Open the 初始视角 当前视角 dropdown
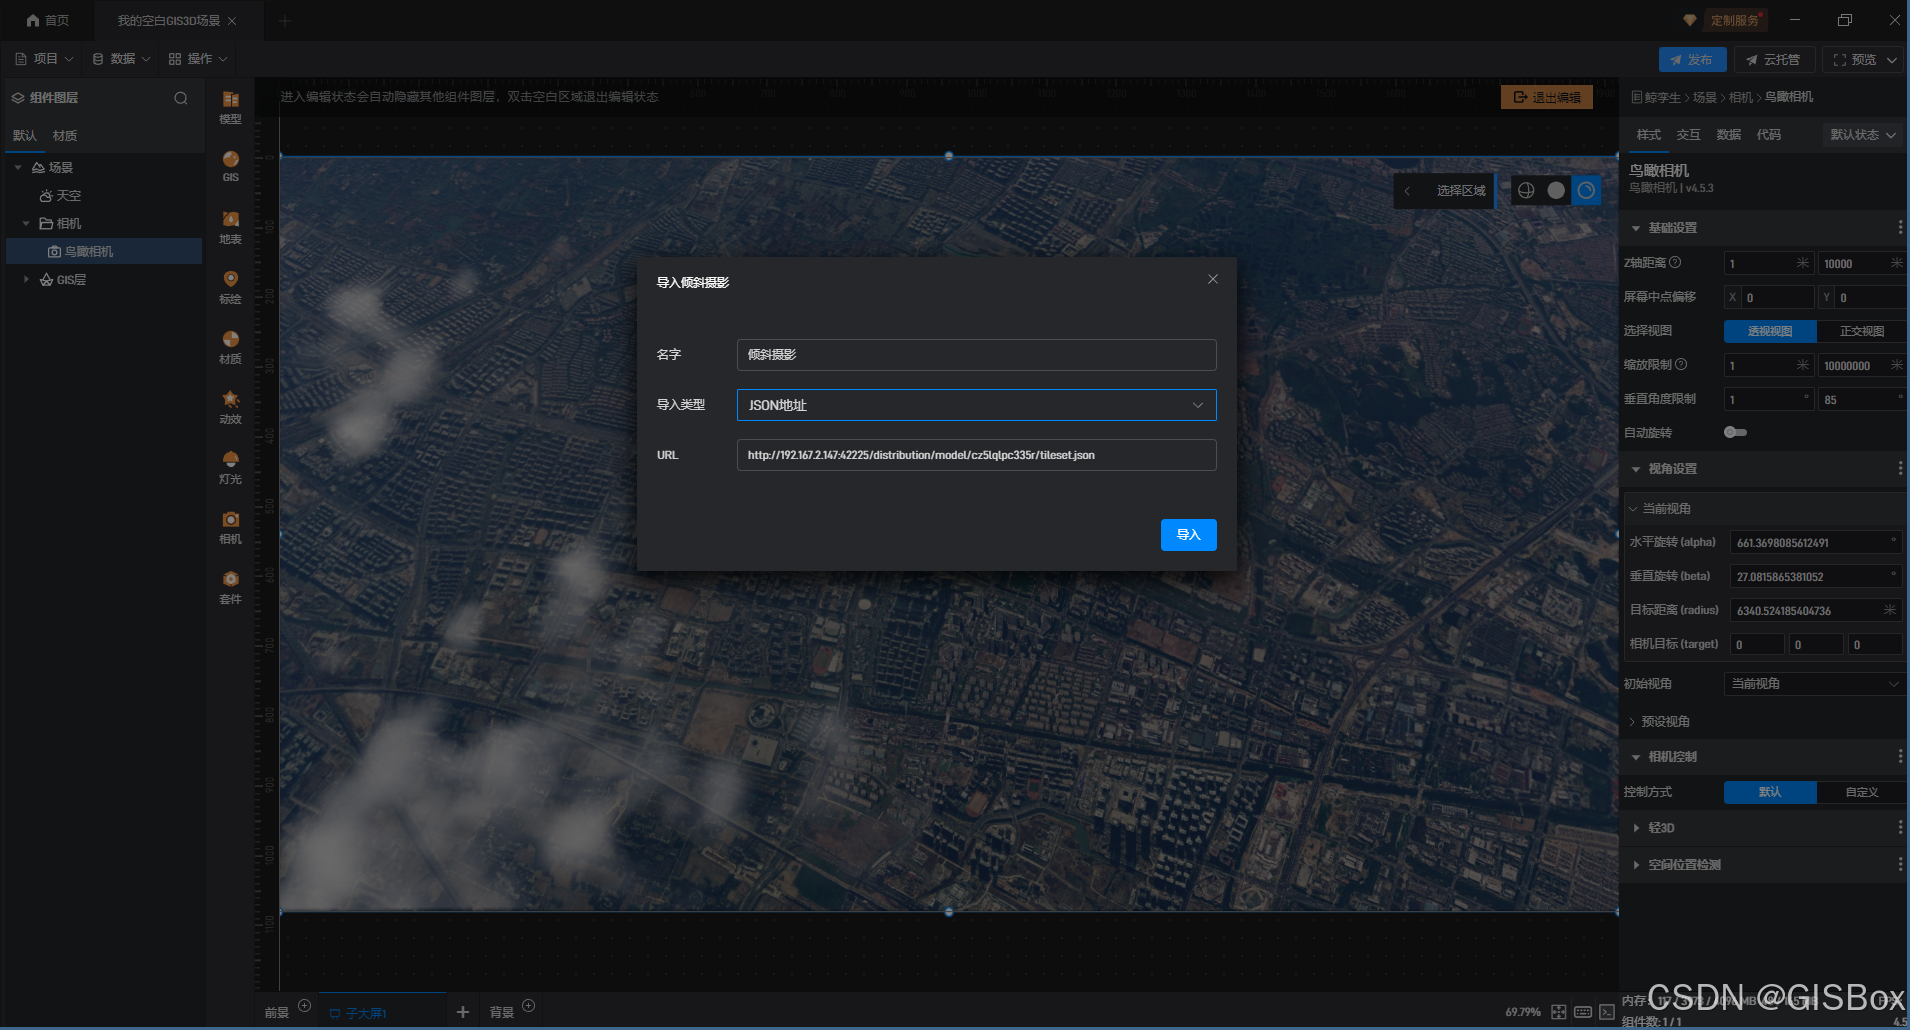Image resolution: width=1910 pixels, height=1030 pixels. coord(1815,684)
